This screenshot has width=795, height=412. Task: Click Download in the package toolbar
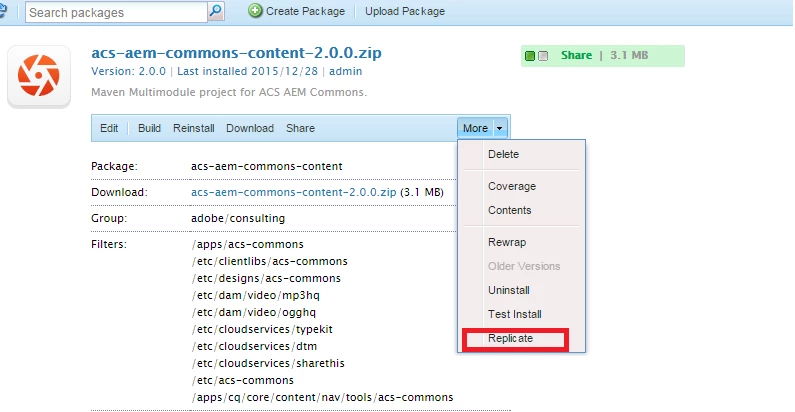250,128
